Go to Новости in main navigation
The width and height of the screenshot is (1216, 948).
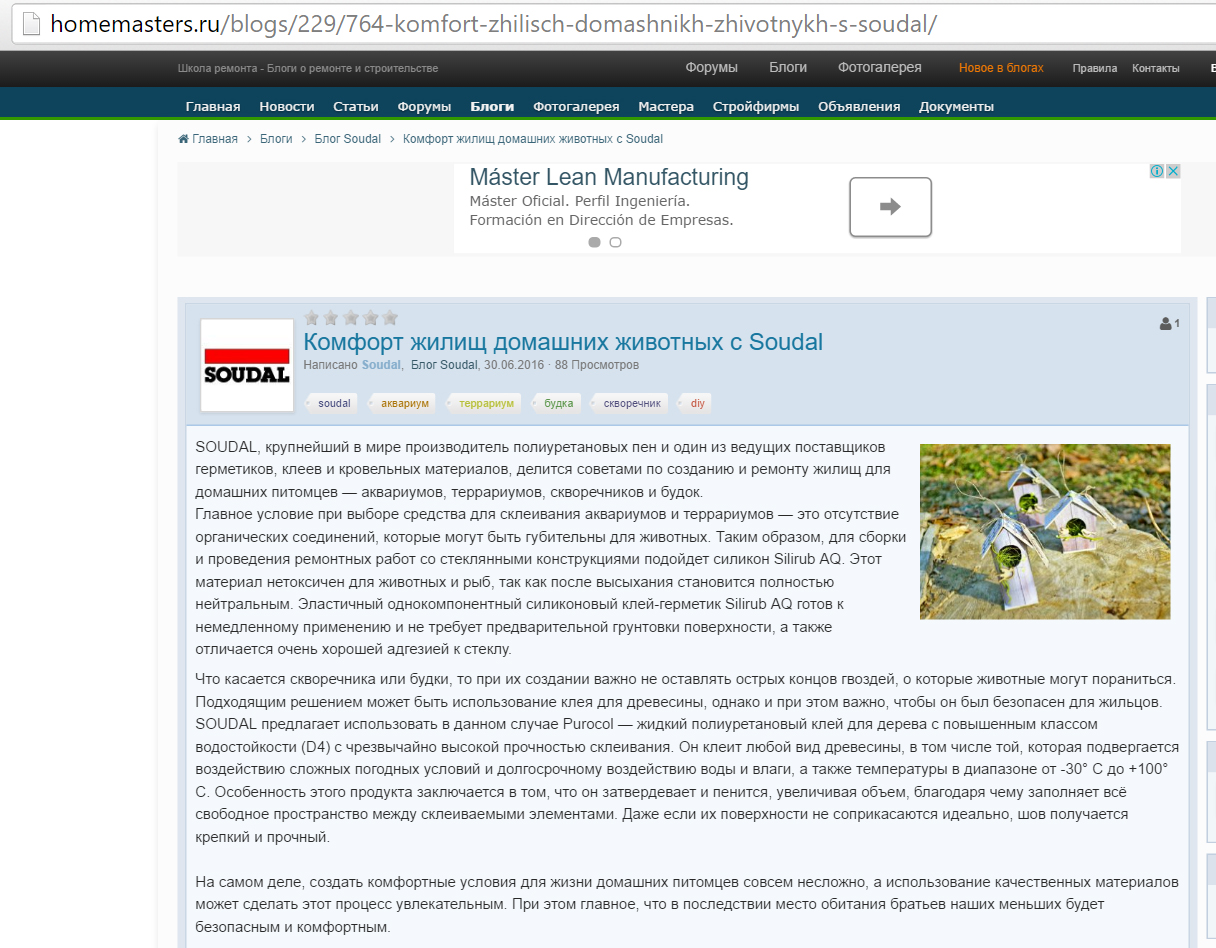(x=287, y=106)
